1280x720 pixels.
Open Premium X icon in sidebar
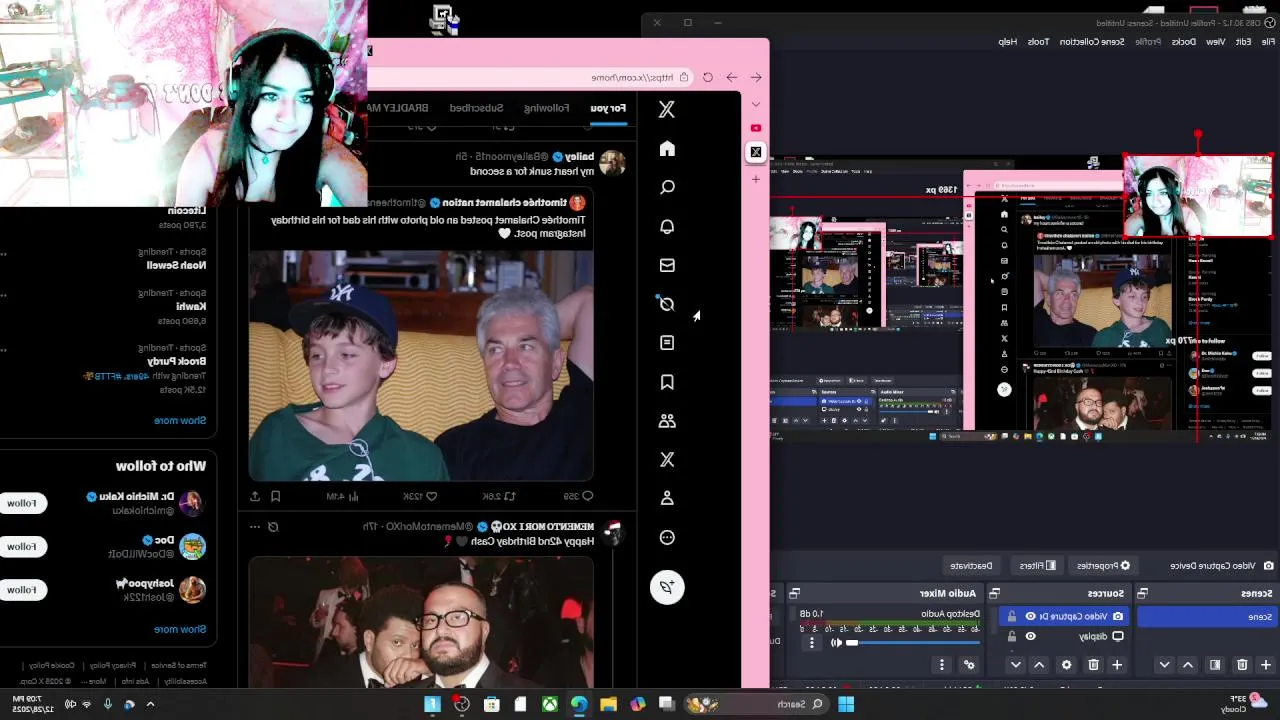click(x=667, y=459)
